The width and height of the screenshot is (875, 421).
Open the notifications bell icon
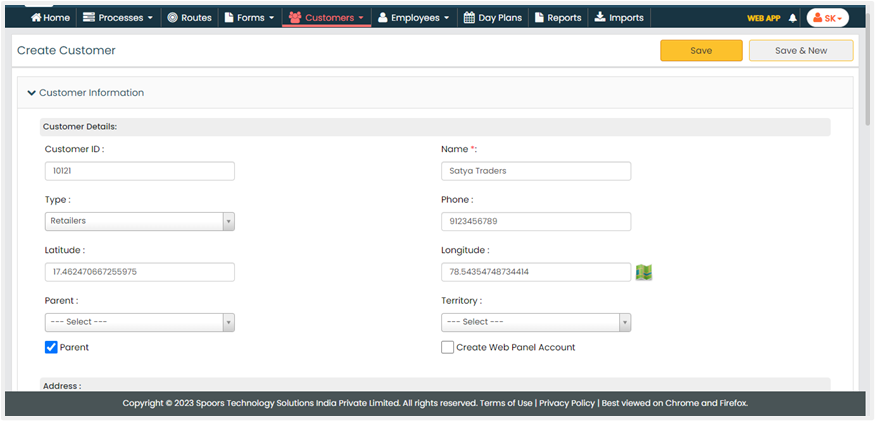click(793, 18)
